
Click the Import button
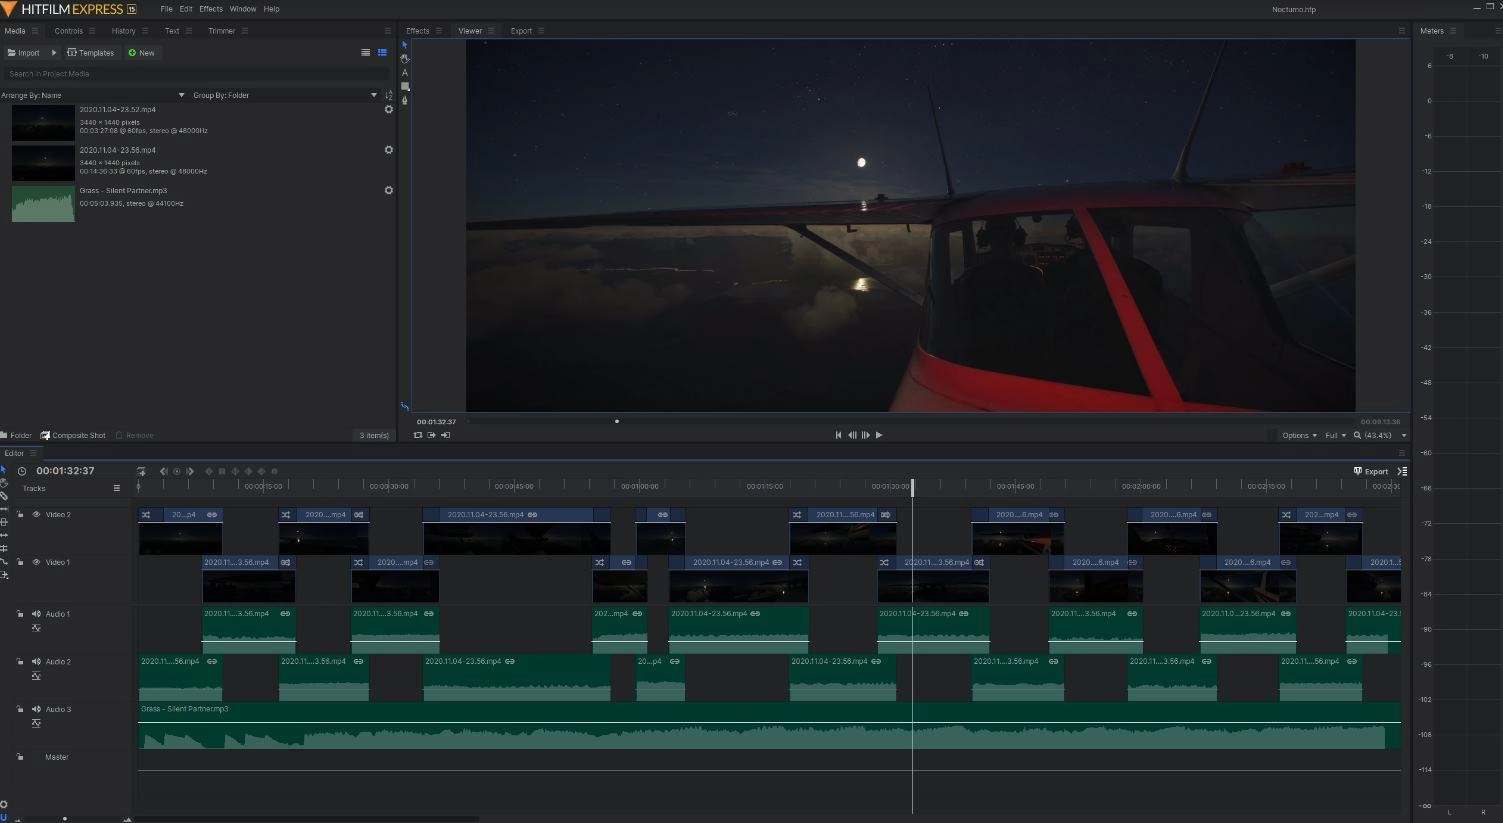[x=24, y=53]
